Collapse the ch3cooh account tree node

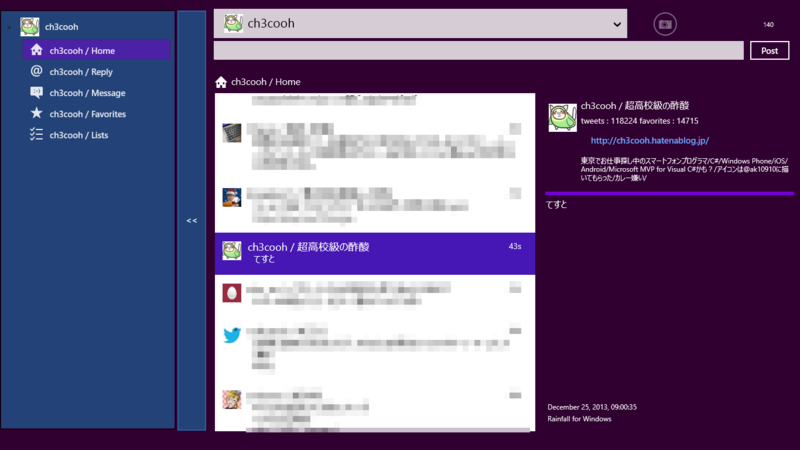pos(9,27)
